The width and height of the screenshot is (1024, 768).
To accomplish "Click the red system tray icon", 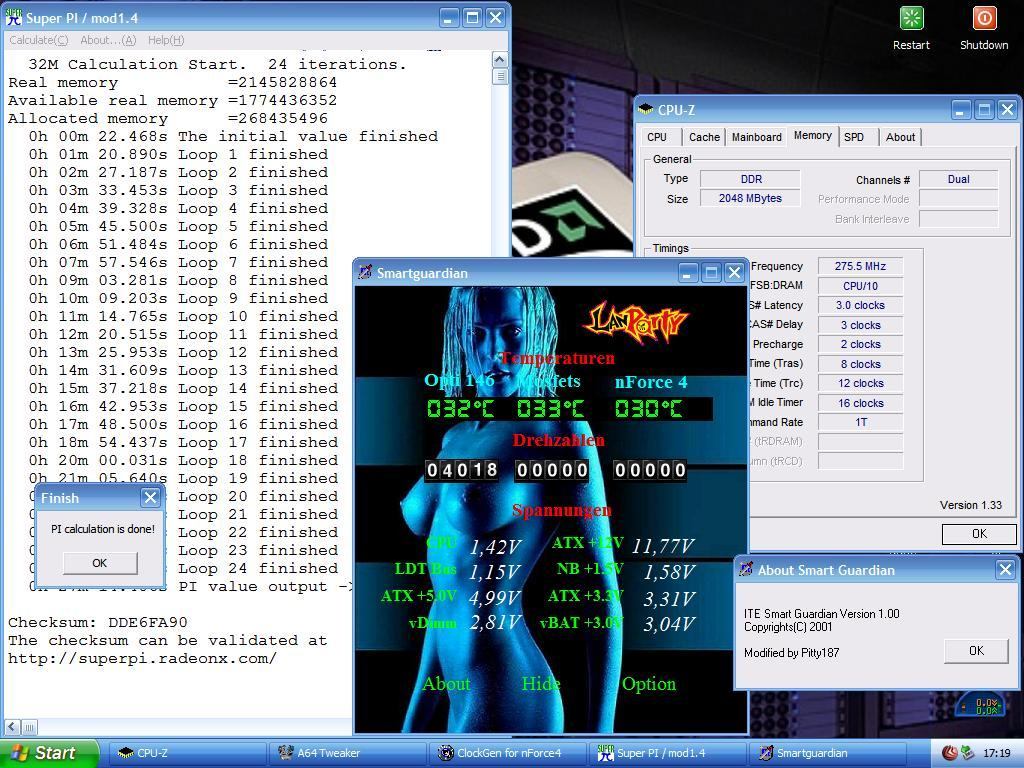I will click(949, 753).
